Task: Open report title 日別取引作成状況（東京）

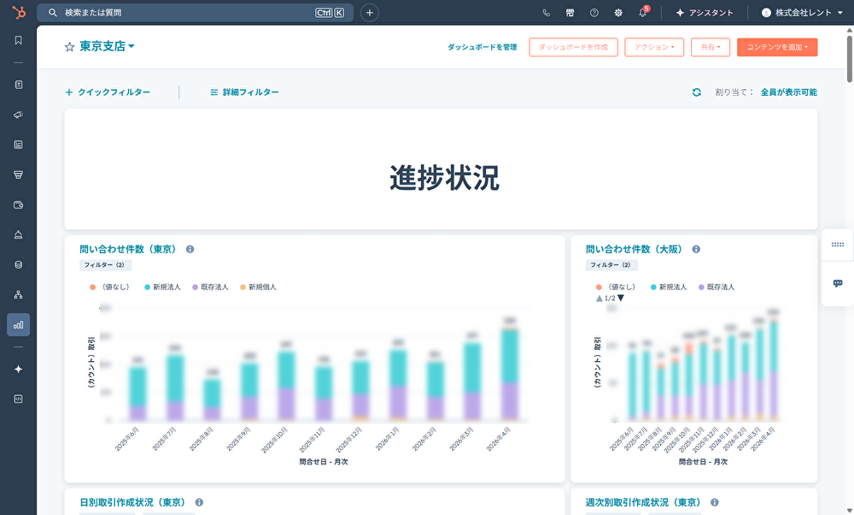Action: point(133,502)
